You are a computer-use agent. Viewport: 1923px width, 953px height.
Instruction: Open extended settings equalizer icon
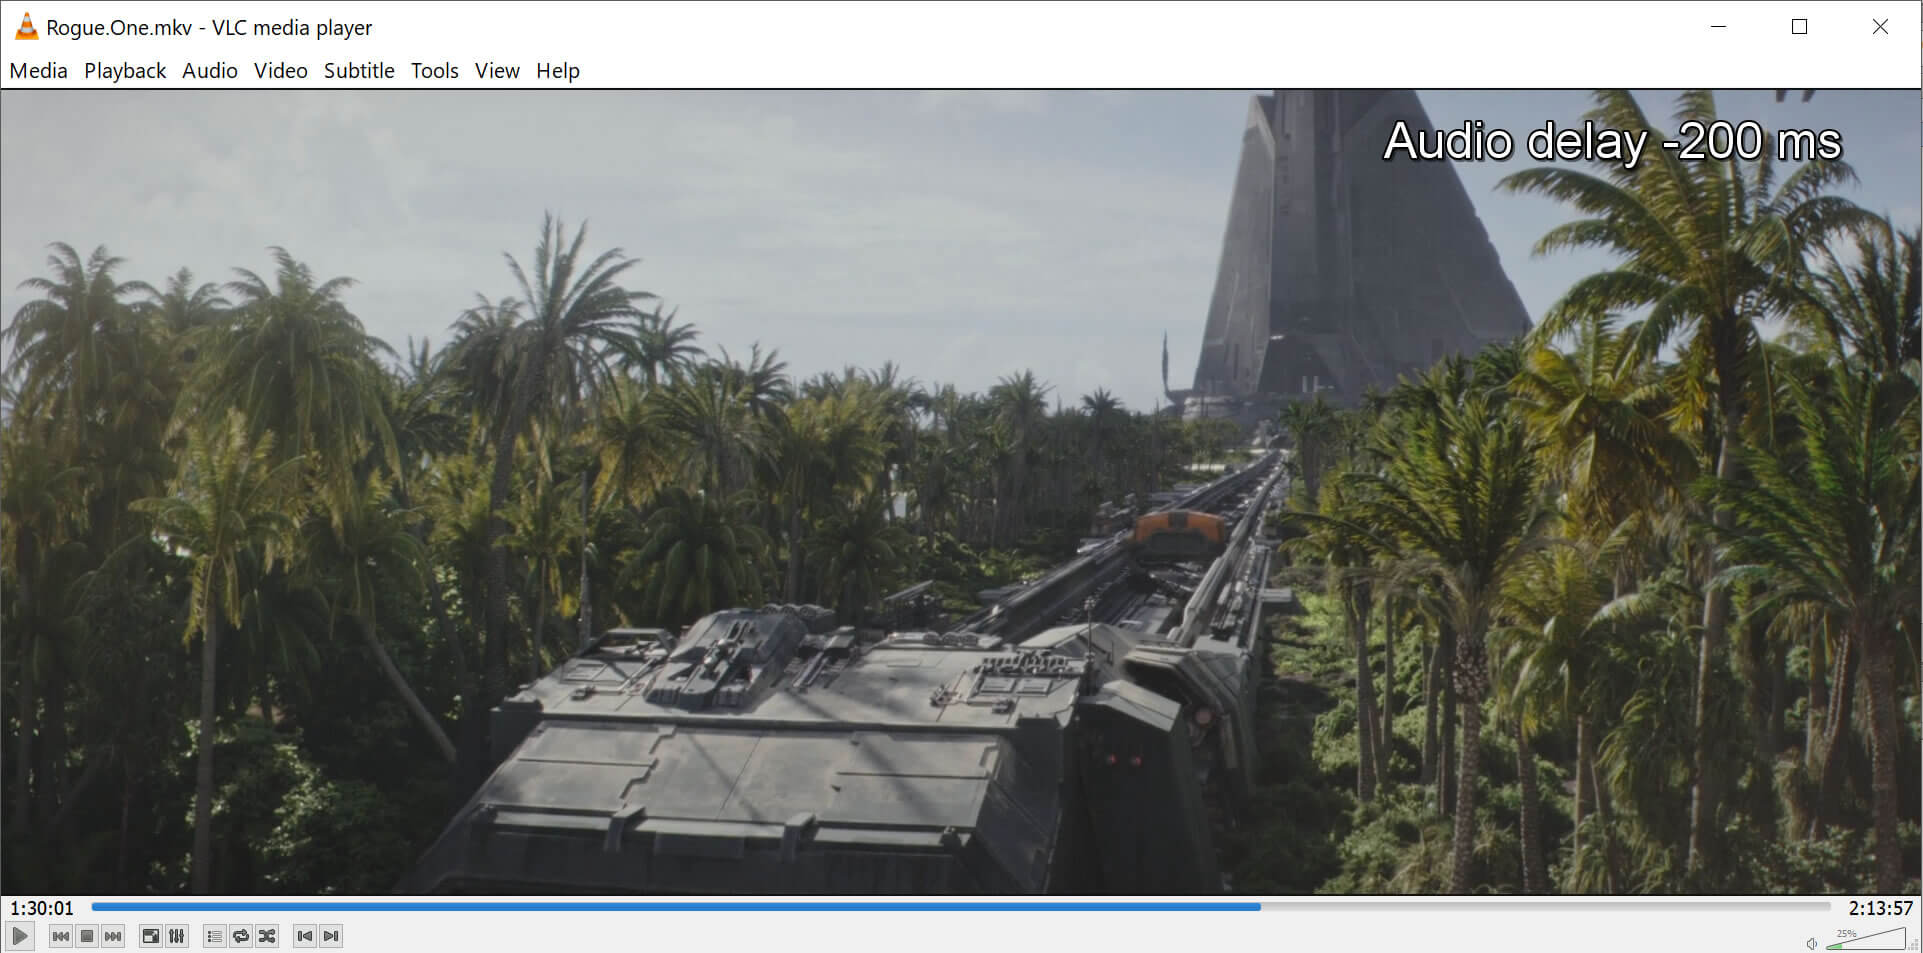(177, 937)
